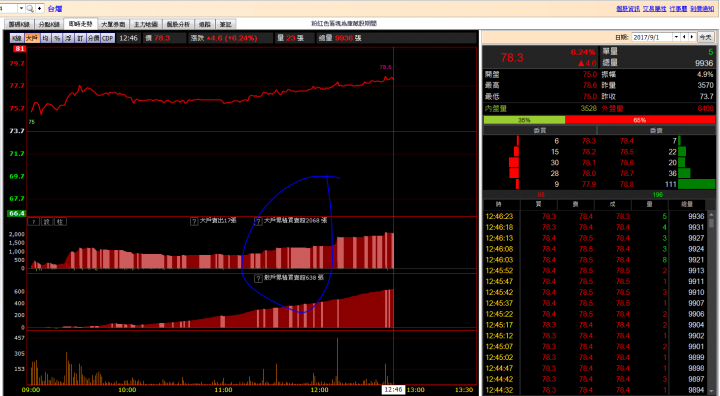The height and width of the screenshot is (396, 720).
Task: Click the 66.4 lower limit price label
Action: [x=17, y=214]
